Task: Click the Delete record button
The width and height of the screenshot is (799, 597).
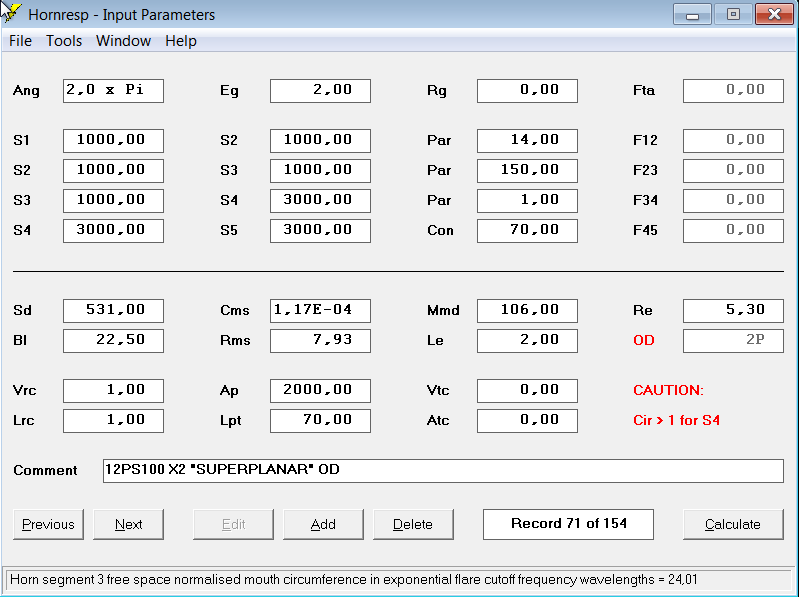Action: [x=413, y=524]
